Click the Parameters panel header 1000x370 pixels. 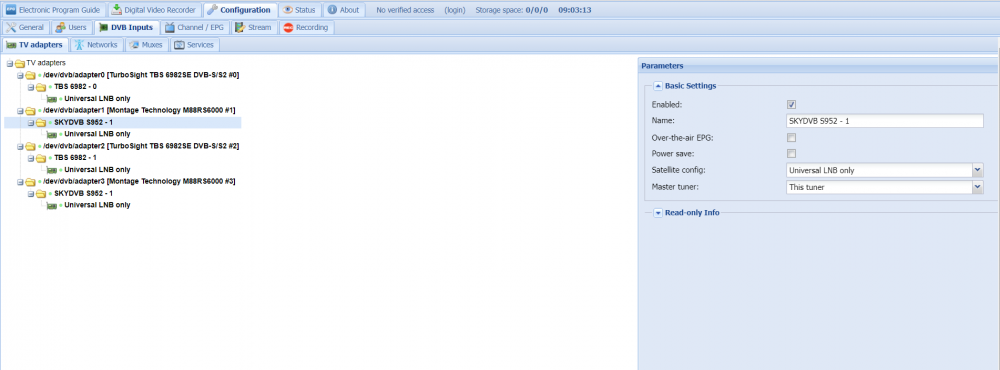pos(819,66)
